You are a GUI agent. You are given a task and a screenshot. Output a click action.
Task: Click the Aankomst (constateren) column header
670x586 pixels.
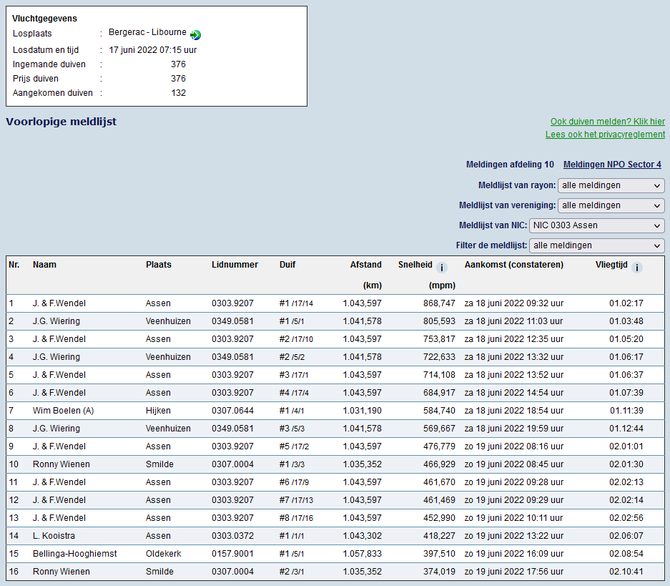514,265
